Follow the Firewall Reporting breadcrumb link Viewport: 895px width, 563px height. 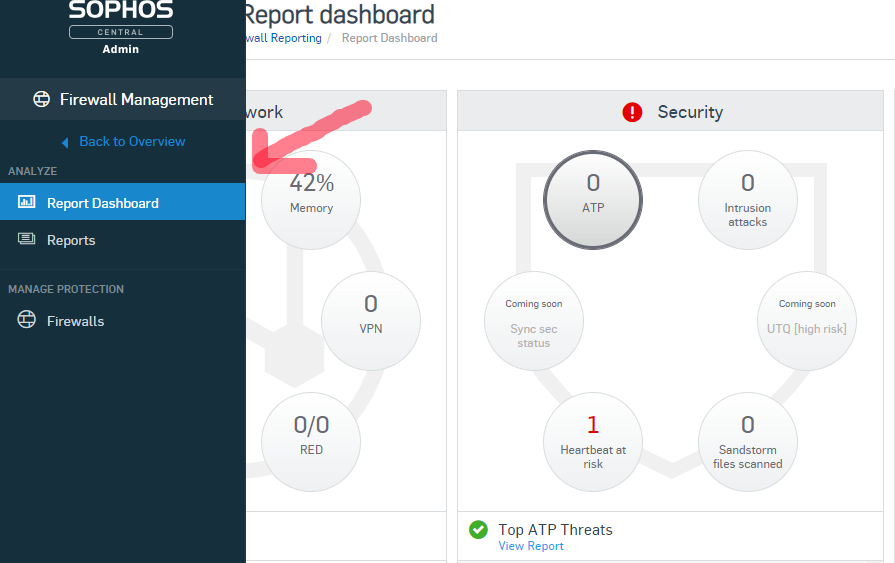tap(284, 38)
